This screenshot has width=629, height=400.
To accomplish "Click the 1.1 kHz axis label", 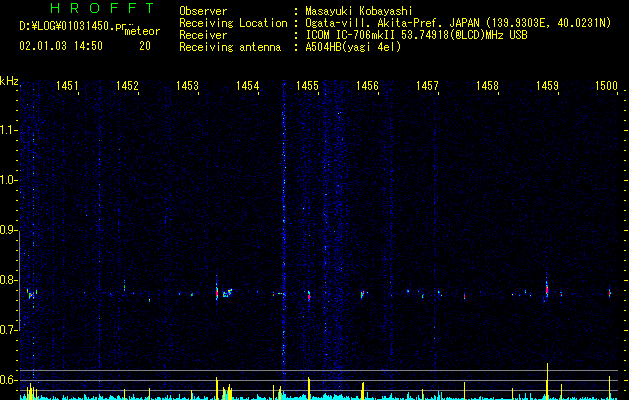I will coord(8,130).
